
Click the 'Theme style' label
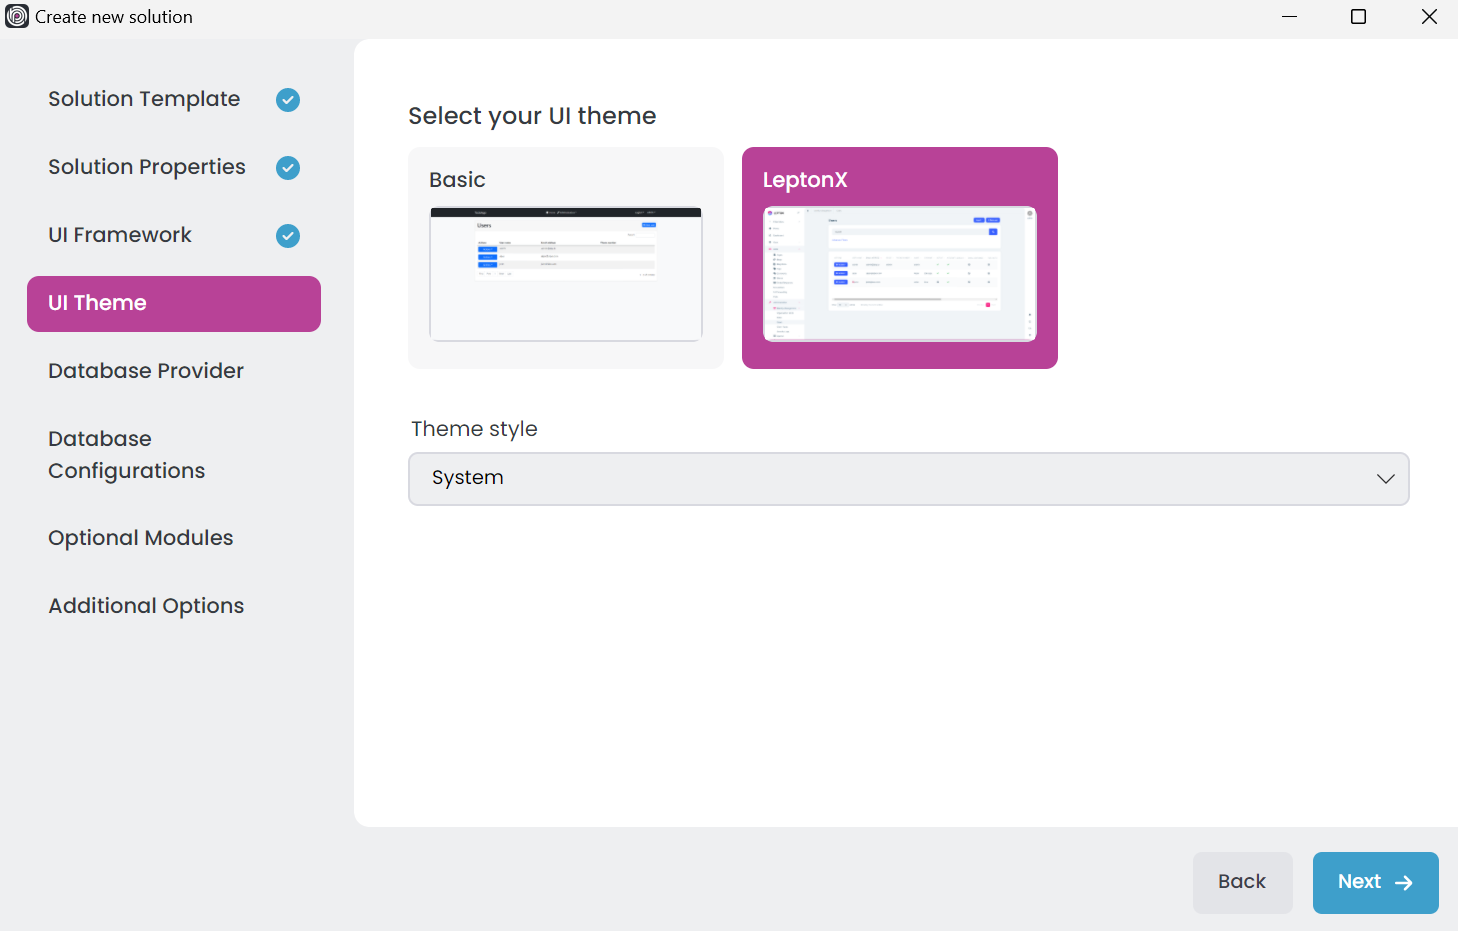[474, 429]
